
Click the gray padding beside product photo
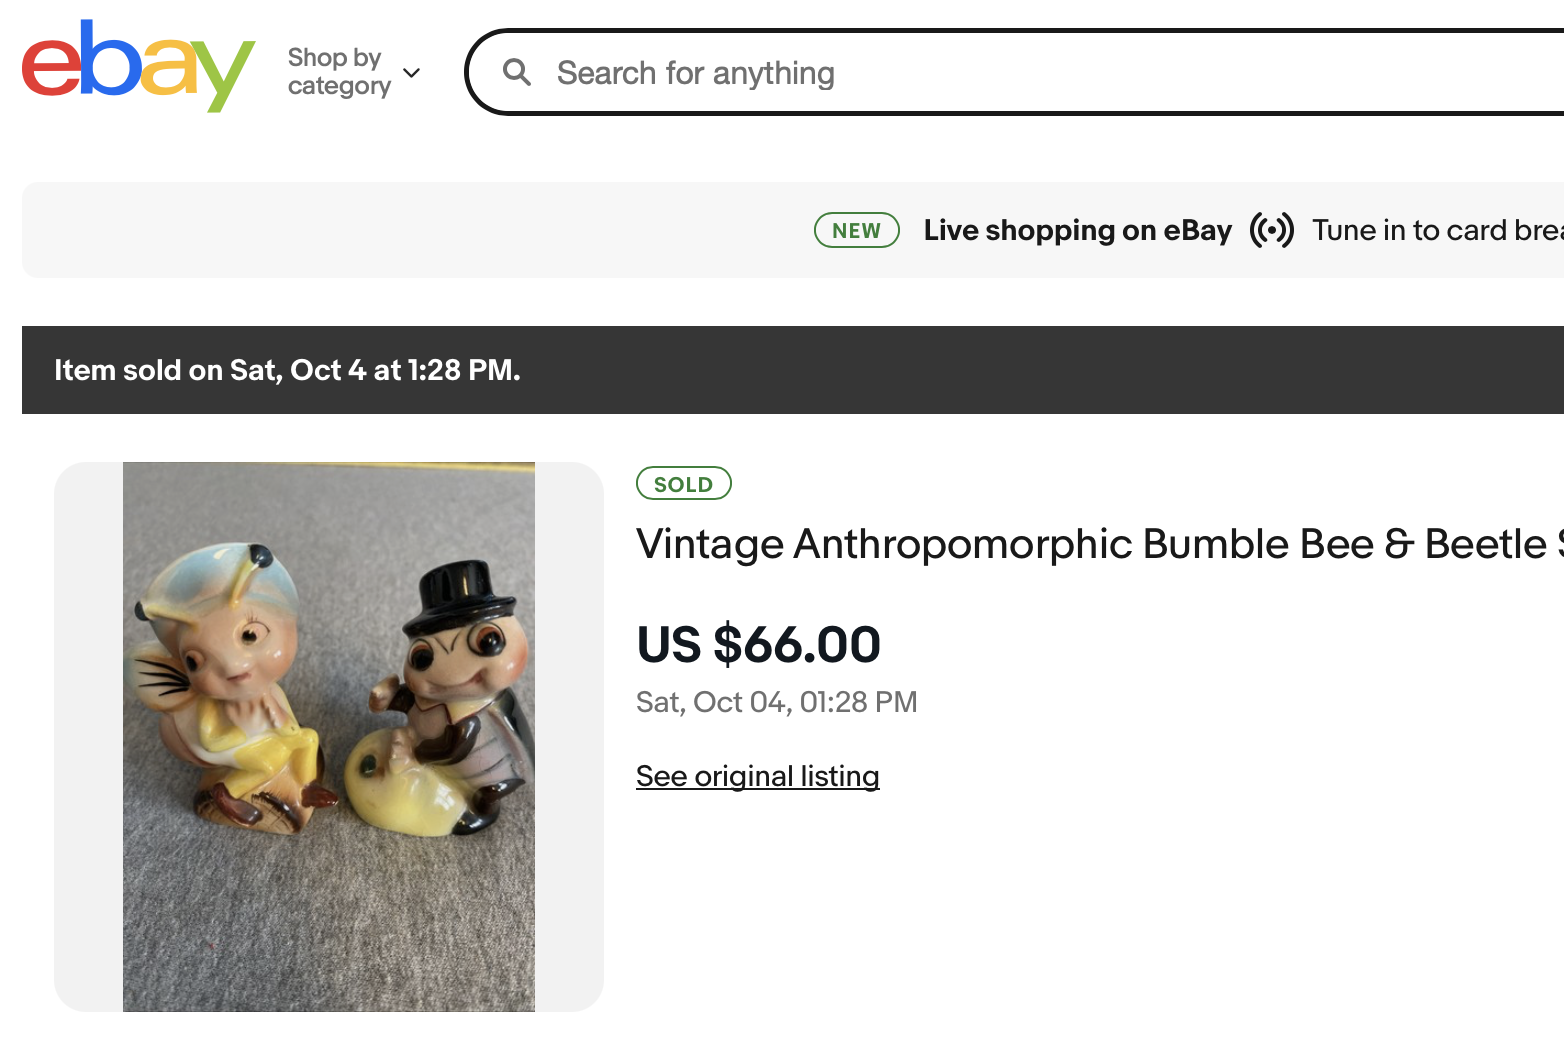click(x=88, y=736)
